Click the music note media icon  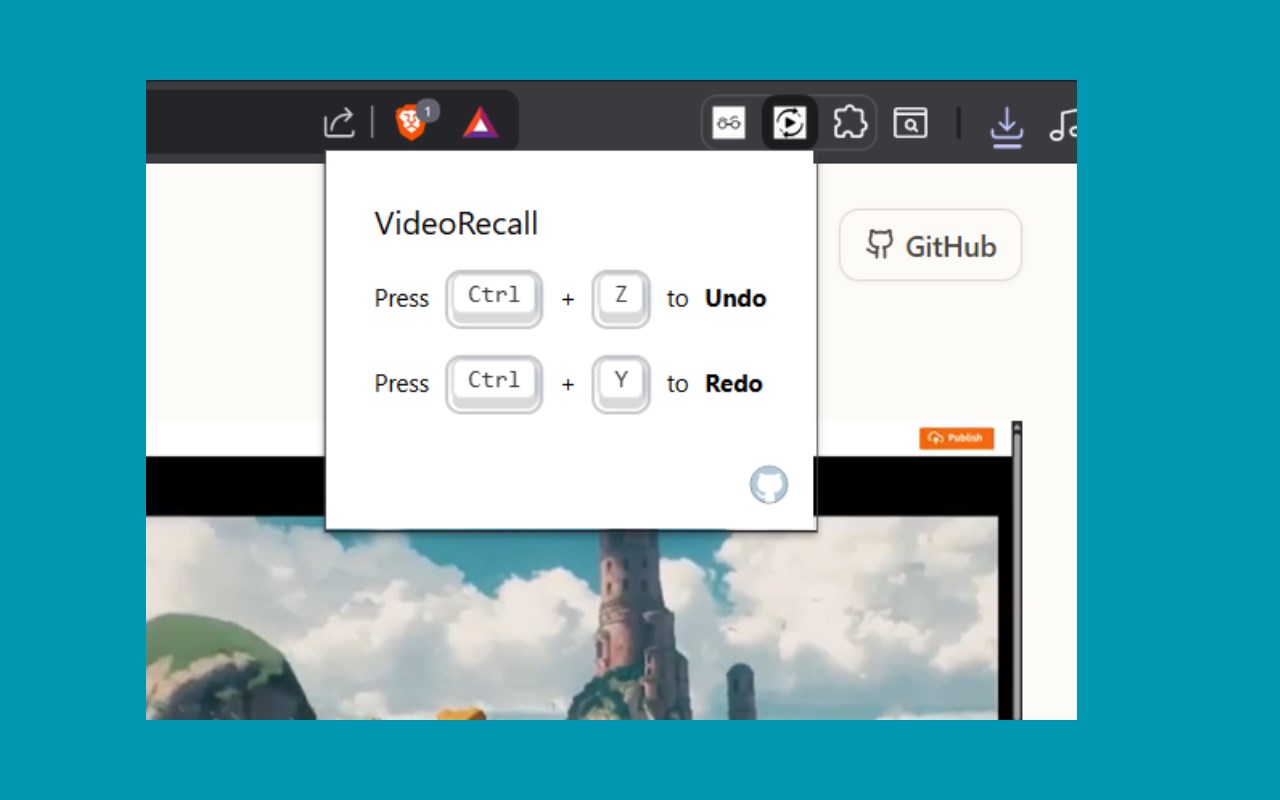1063,124
